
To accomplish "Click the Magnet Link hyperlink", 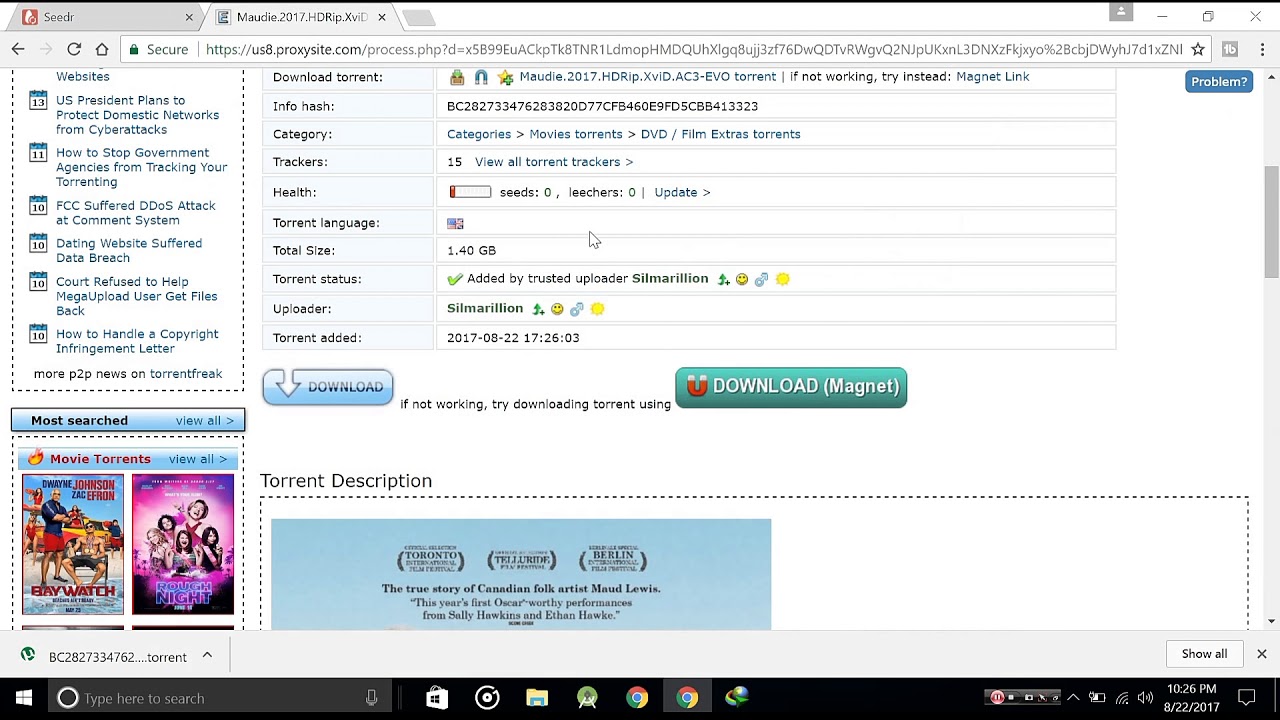I will (992, 77).
